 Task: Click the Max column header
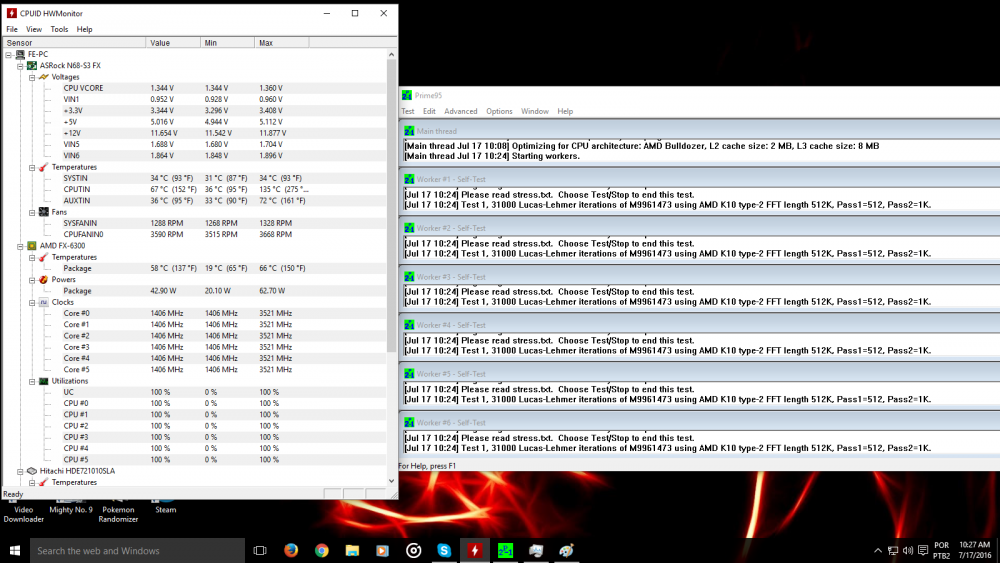pos(266,43)
